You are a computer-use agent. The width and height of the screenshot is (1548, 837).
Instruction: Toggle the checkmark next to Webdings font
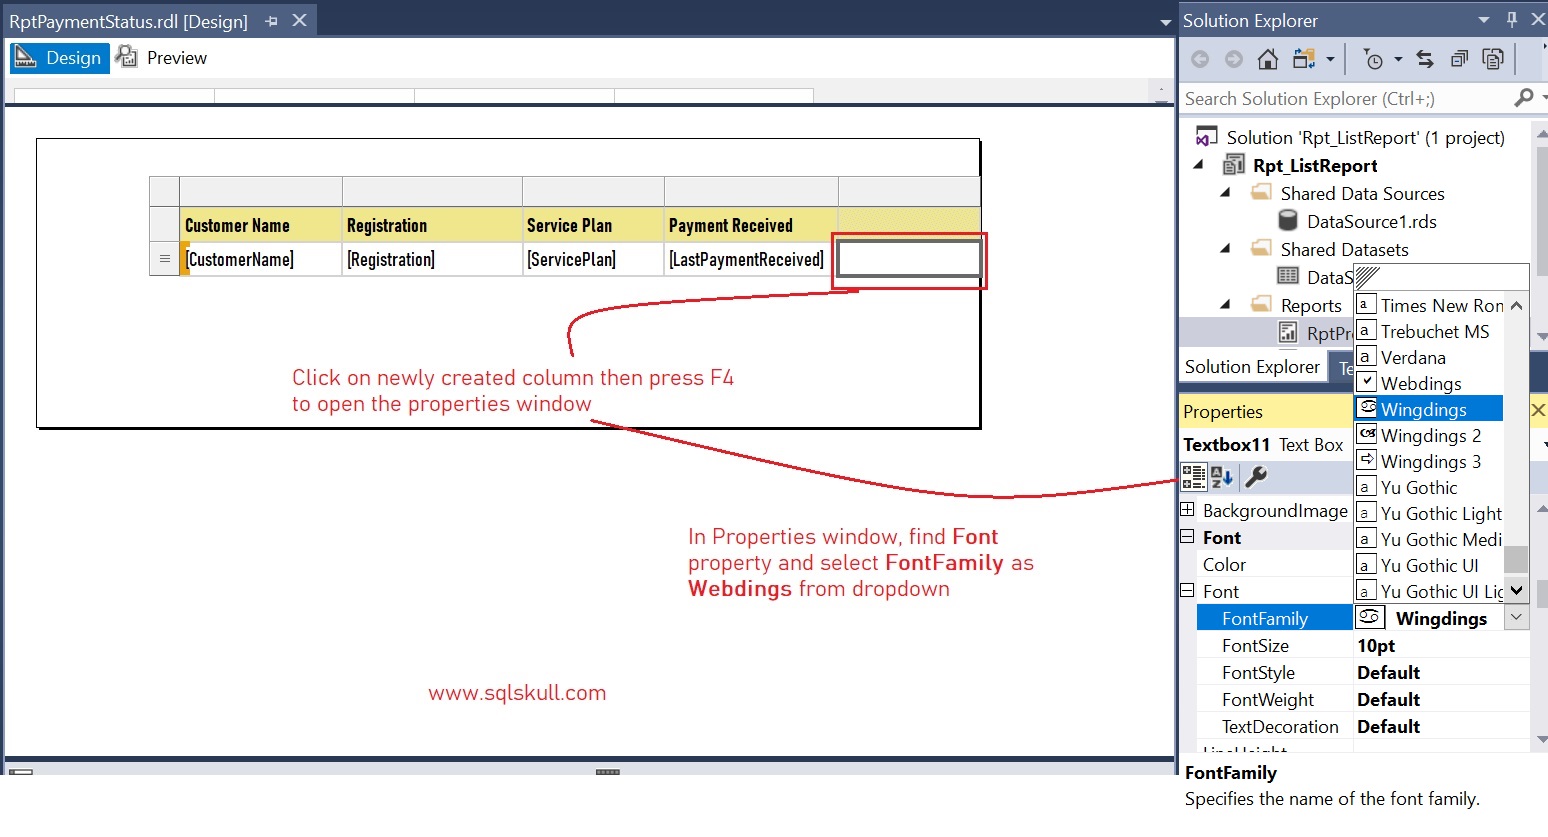(1366, 383)
